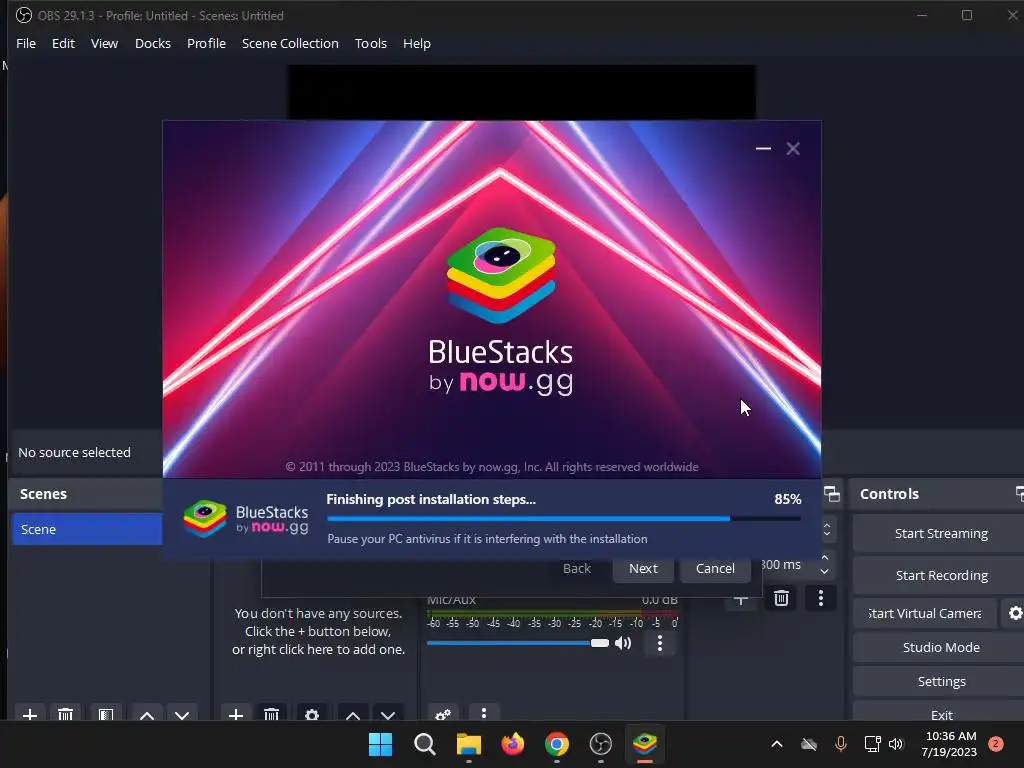This screenshot has height=768, width=1024.
Task: Remove configurable transition with trash icon
Action: (781, 598)
